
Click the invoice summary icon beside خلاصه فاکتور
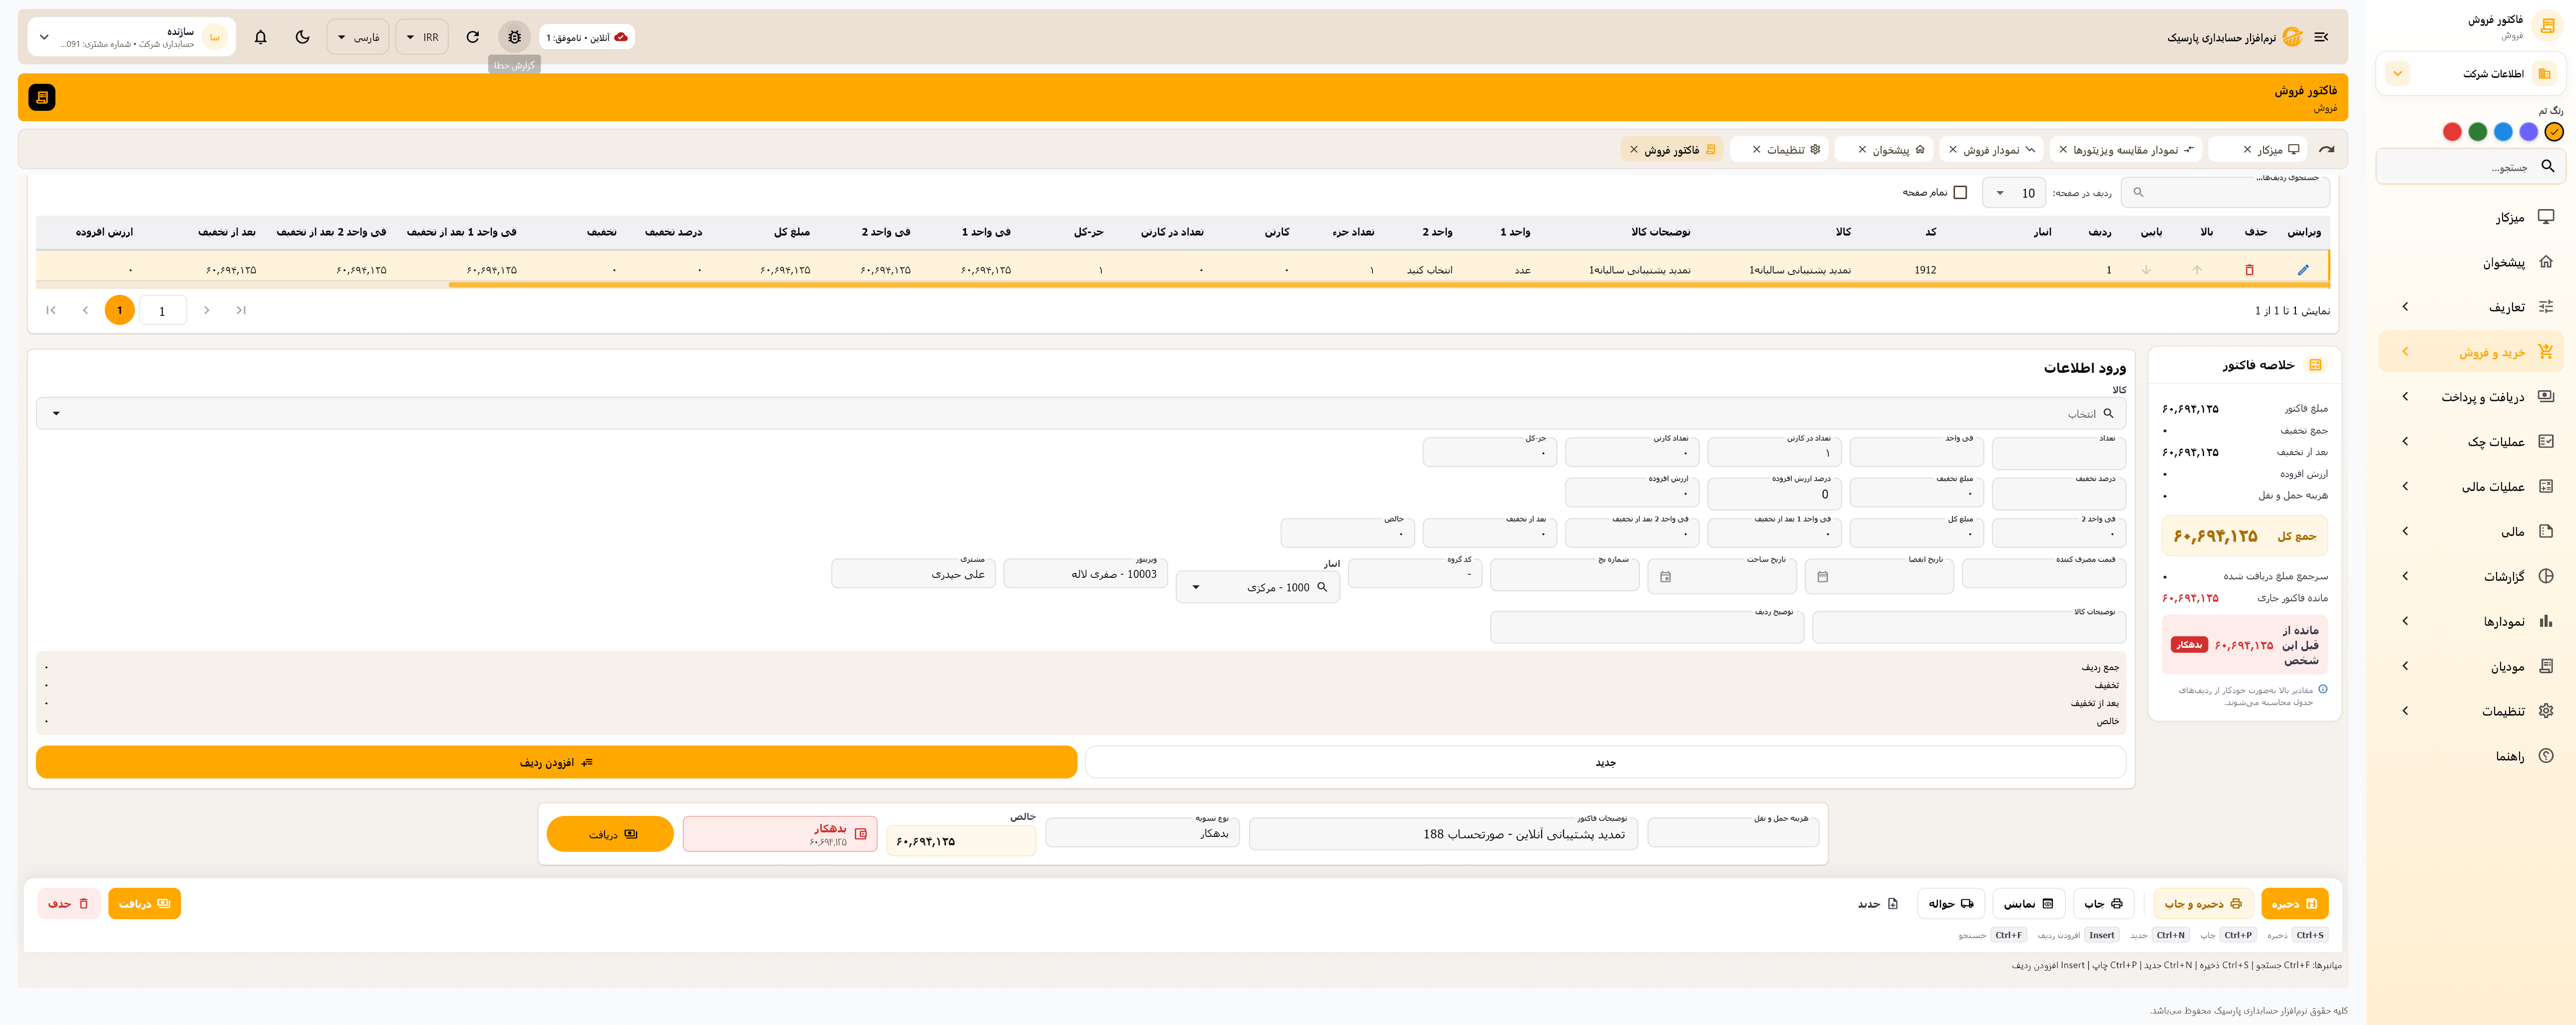pos(2314,365)
